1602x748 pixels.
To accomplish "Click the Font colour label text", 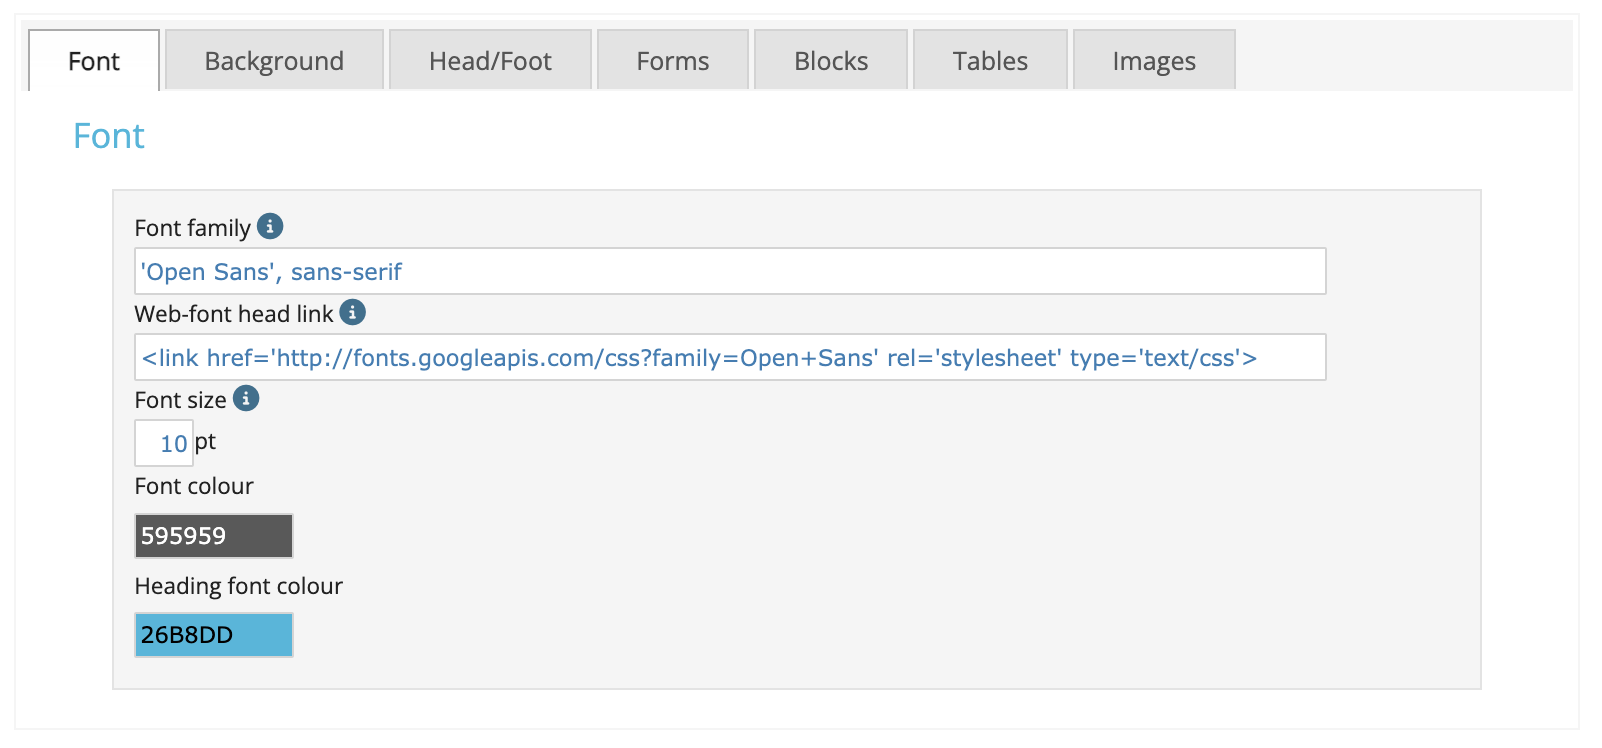I will pyautogui.click(x=194, y=486).
